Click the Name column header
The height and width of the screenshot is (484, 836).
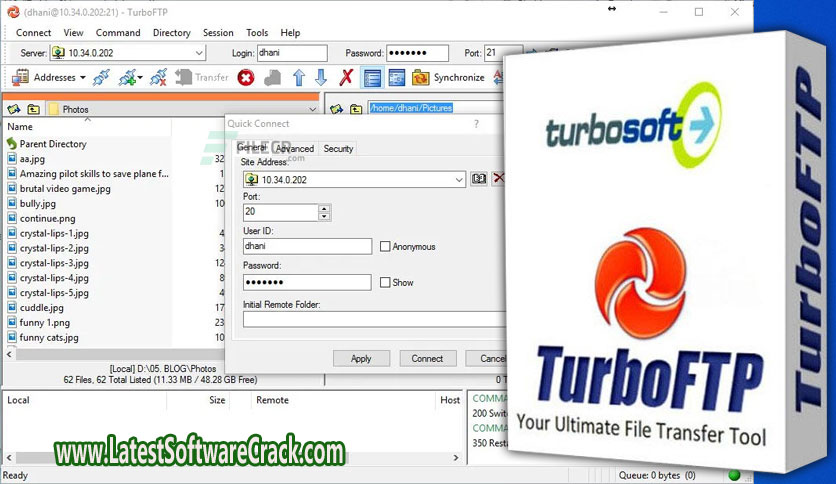click(x=88, y=127)
